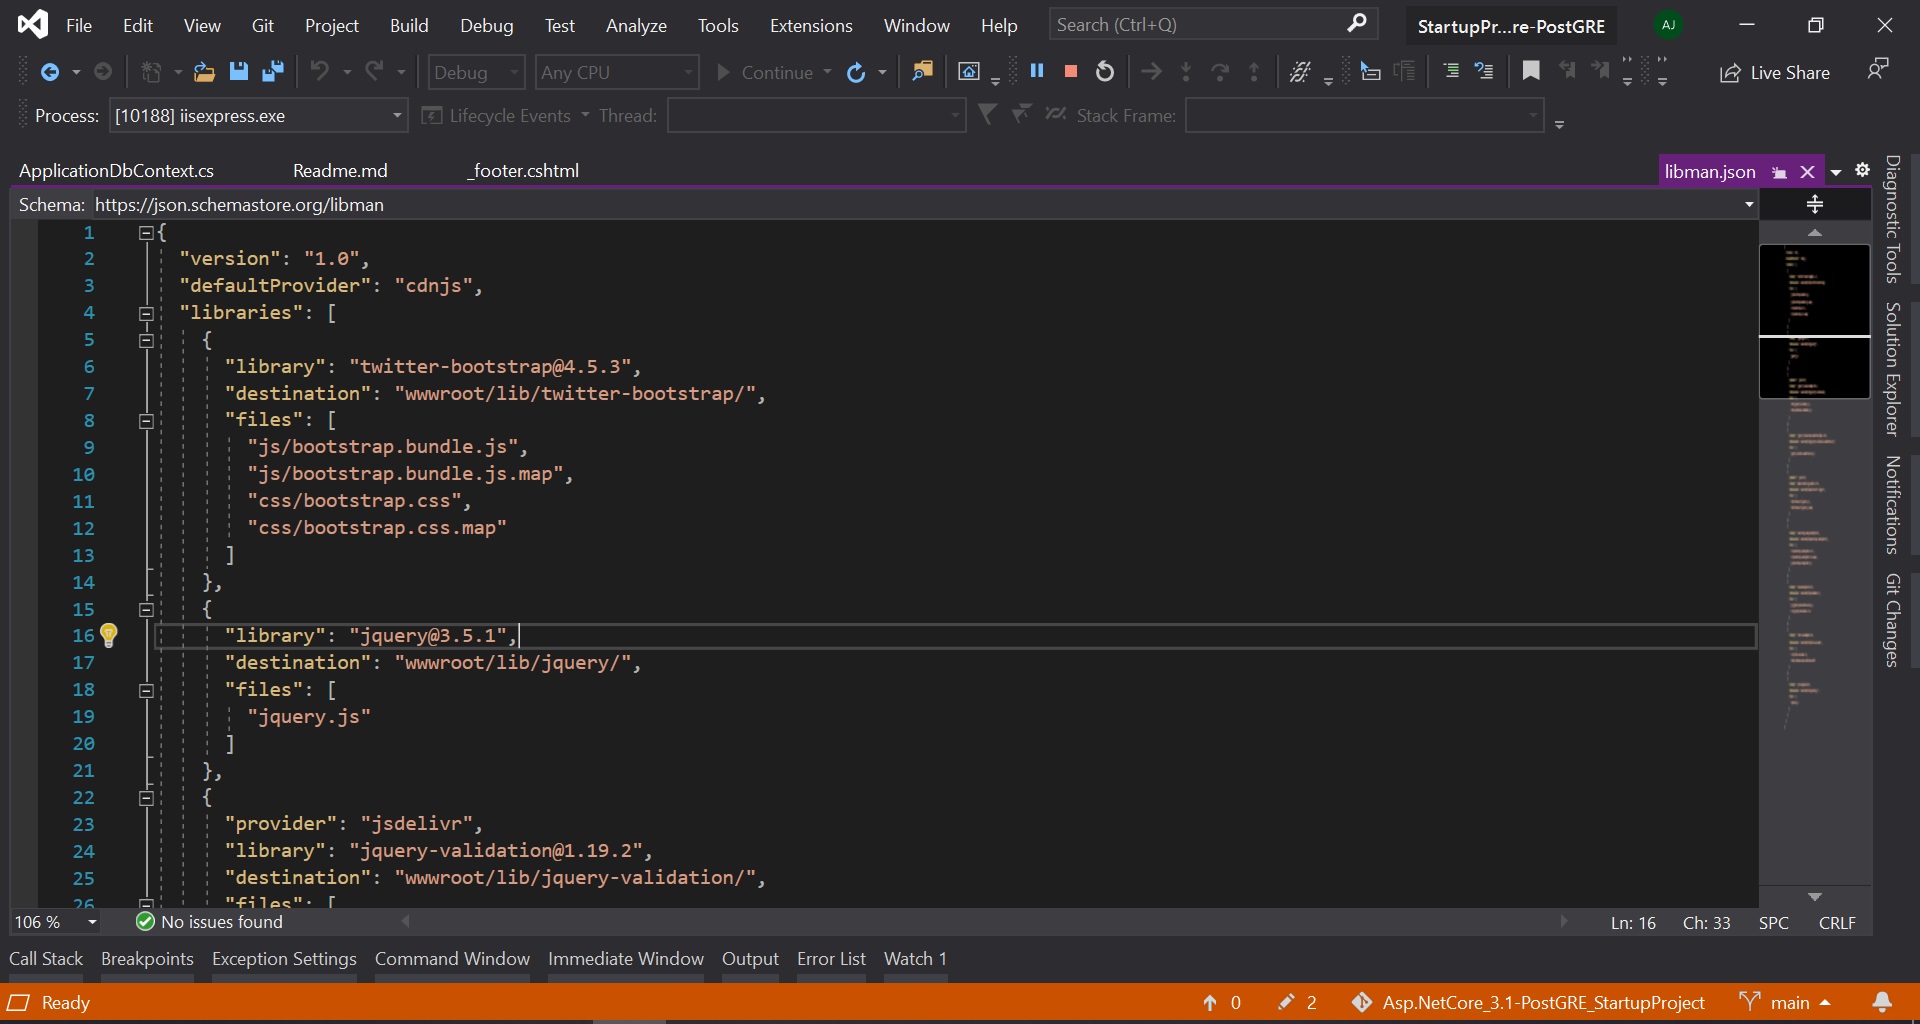Toggle bookmark with the bookmark icon

(x=1531, y=70)
